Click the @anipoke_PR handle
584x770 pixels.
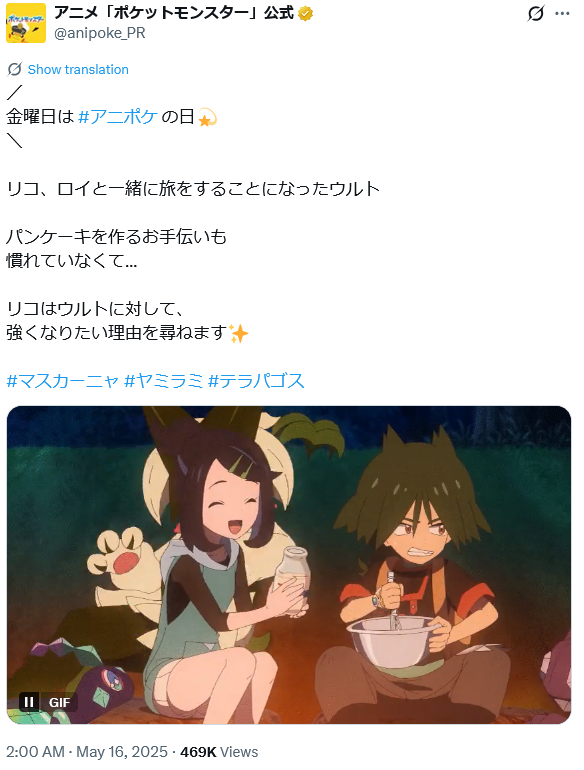(100, 33)
